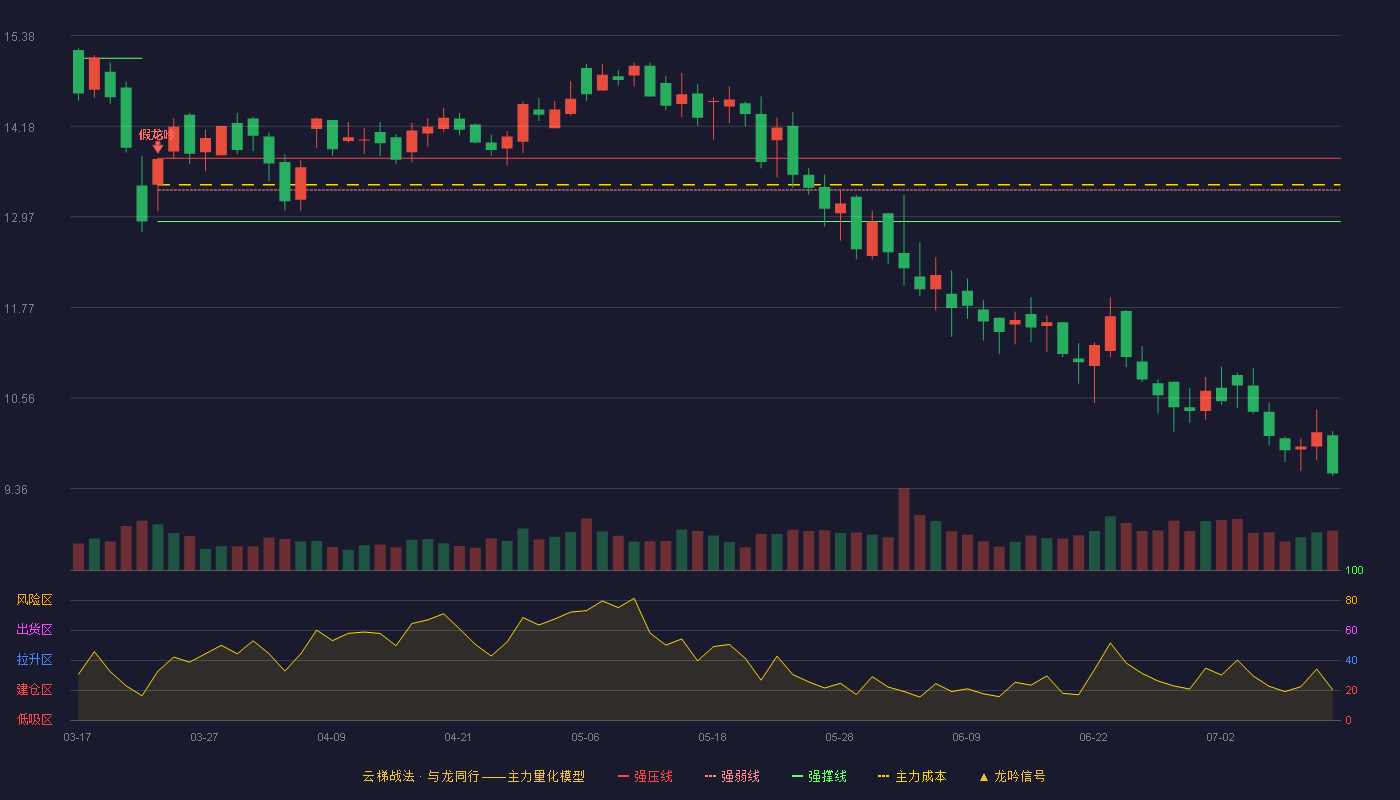Click the tallest red volume bar

click(x=904, y=529)
